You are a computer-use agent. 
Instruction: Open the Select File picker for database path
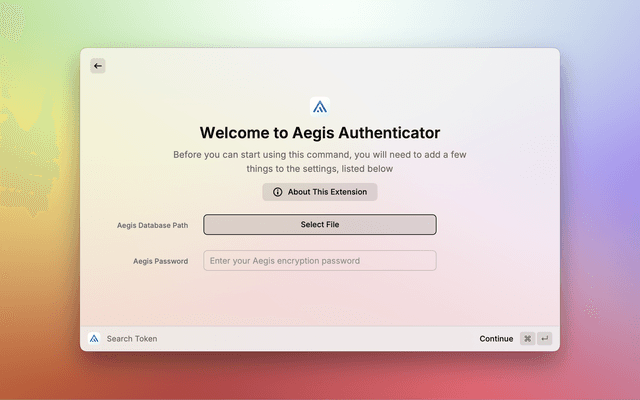point(320,225)
